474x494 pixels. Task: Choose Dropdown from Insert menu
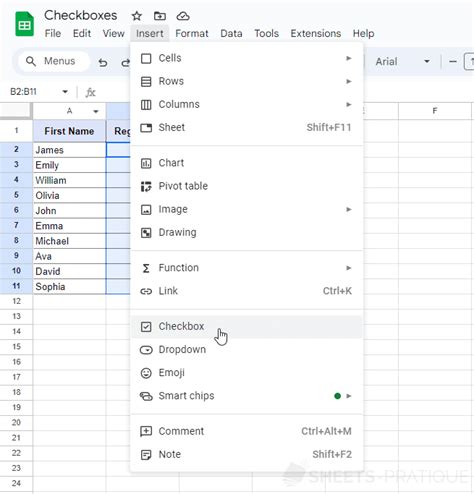(x=247, y=350)
